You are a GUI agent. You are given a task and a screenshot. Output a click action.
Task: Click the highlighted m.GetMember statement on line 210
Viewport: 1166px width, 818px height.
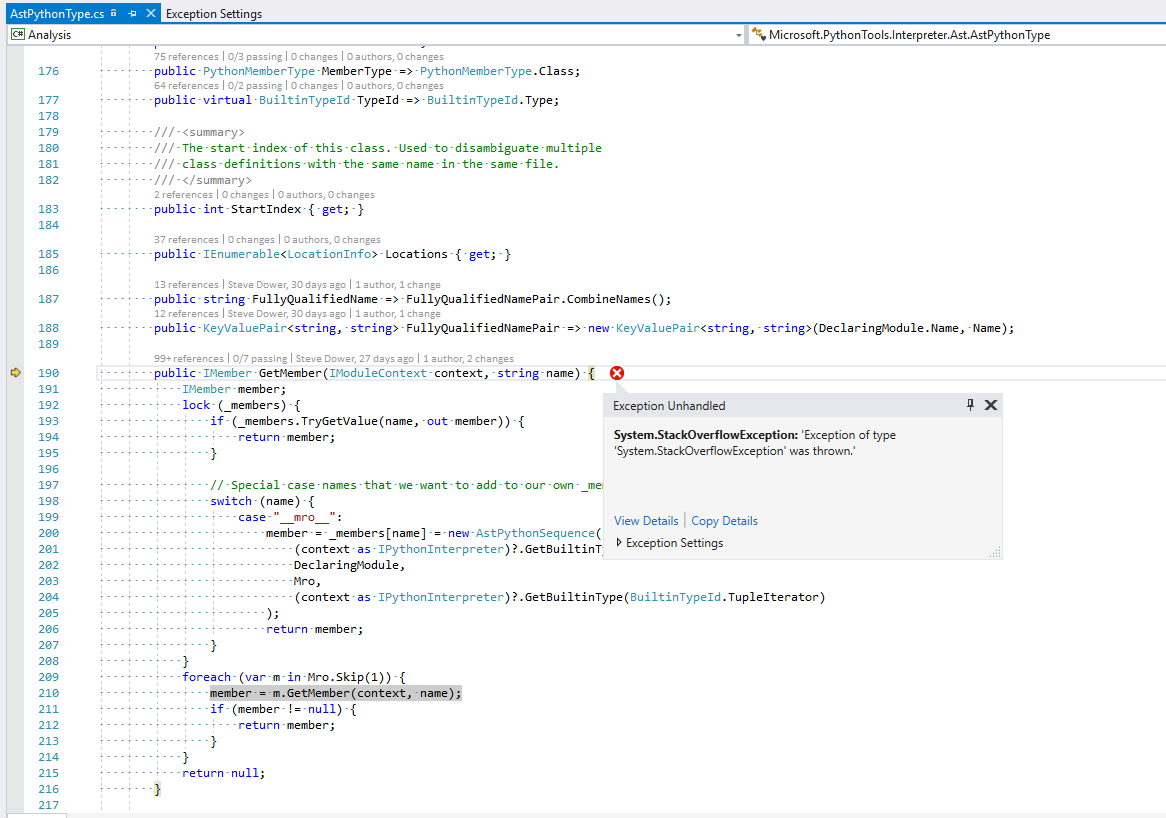(x=335, y=693)
